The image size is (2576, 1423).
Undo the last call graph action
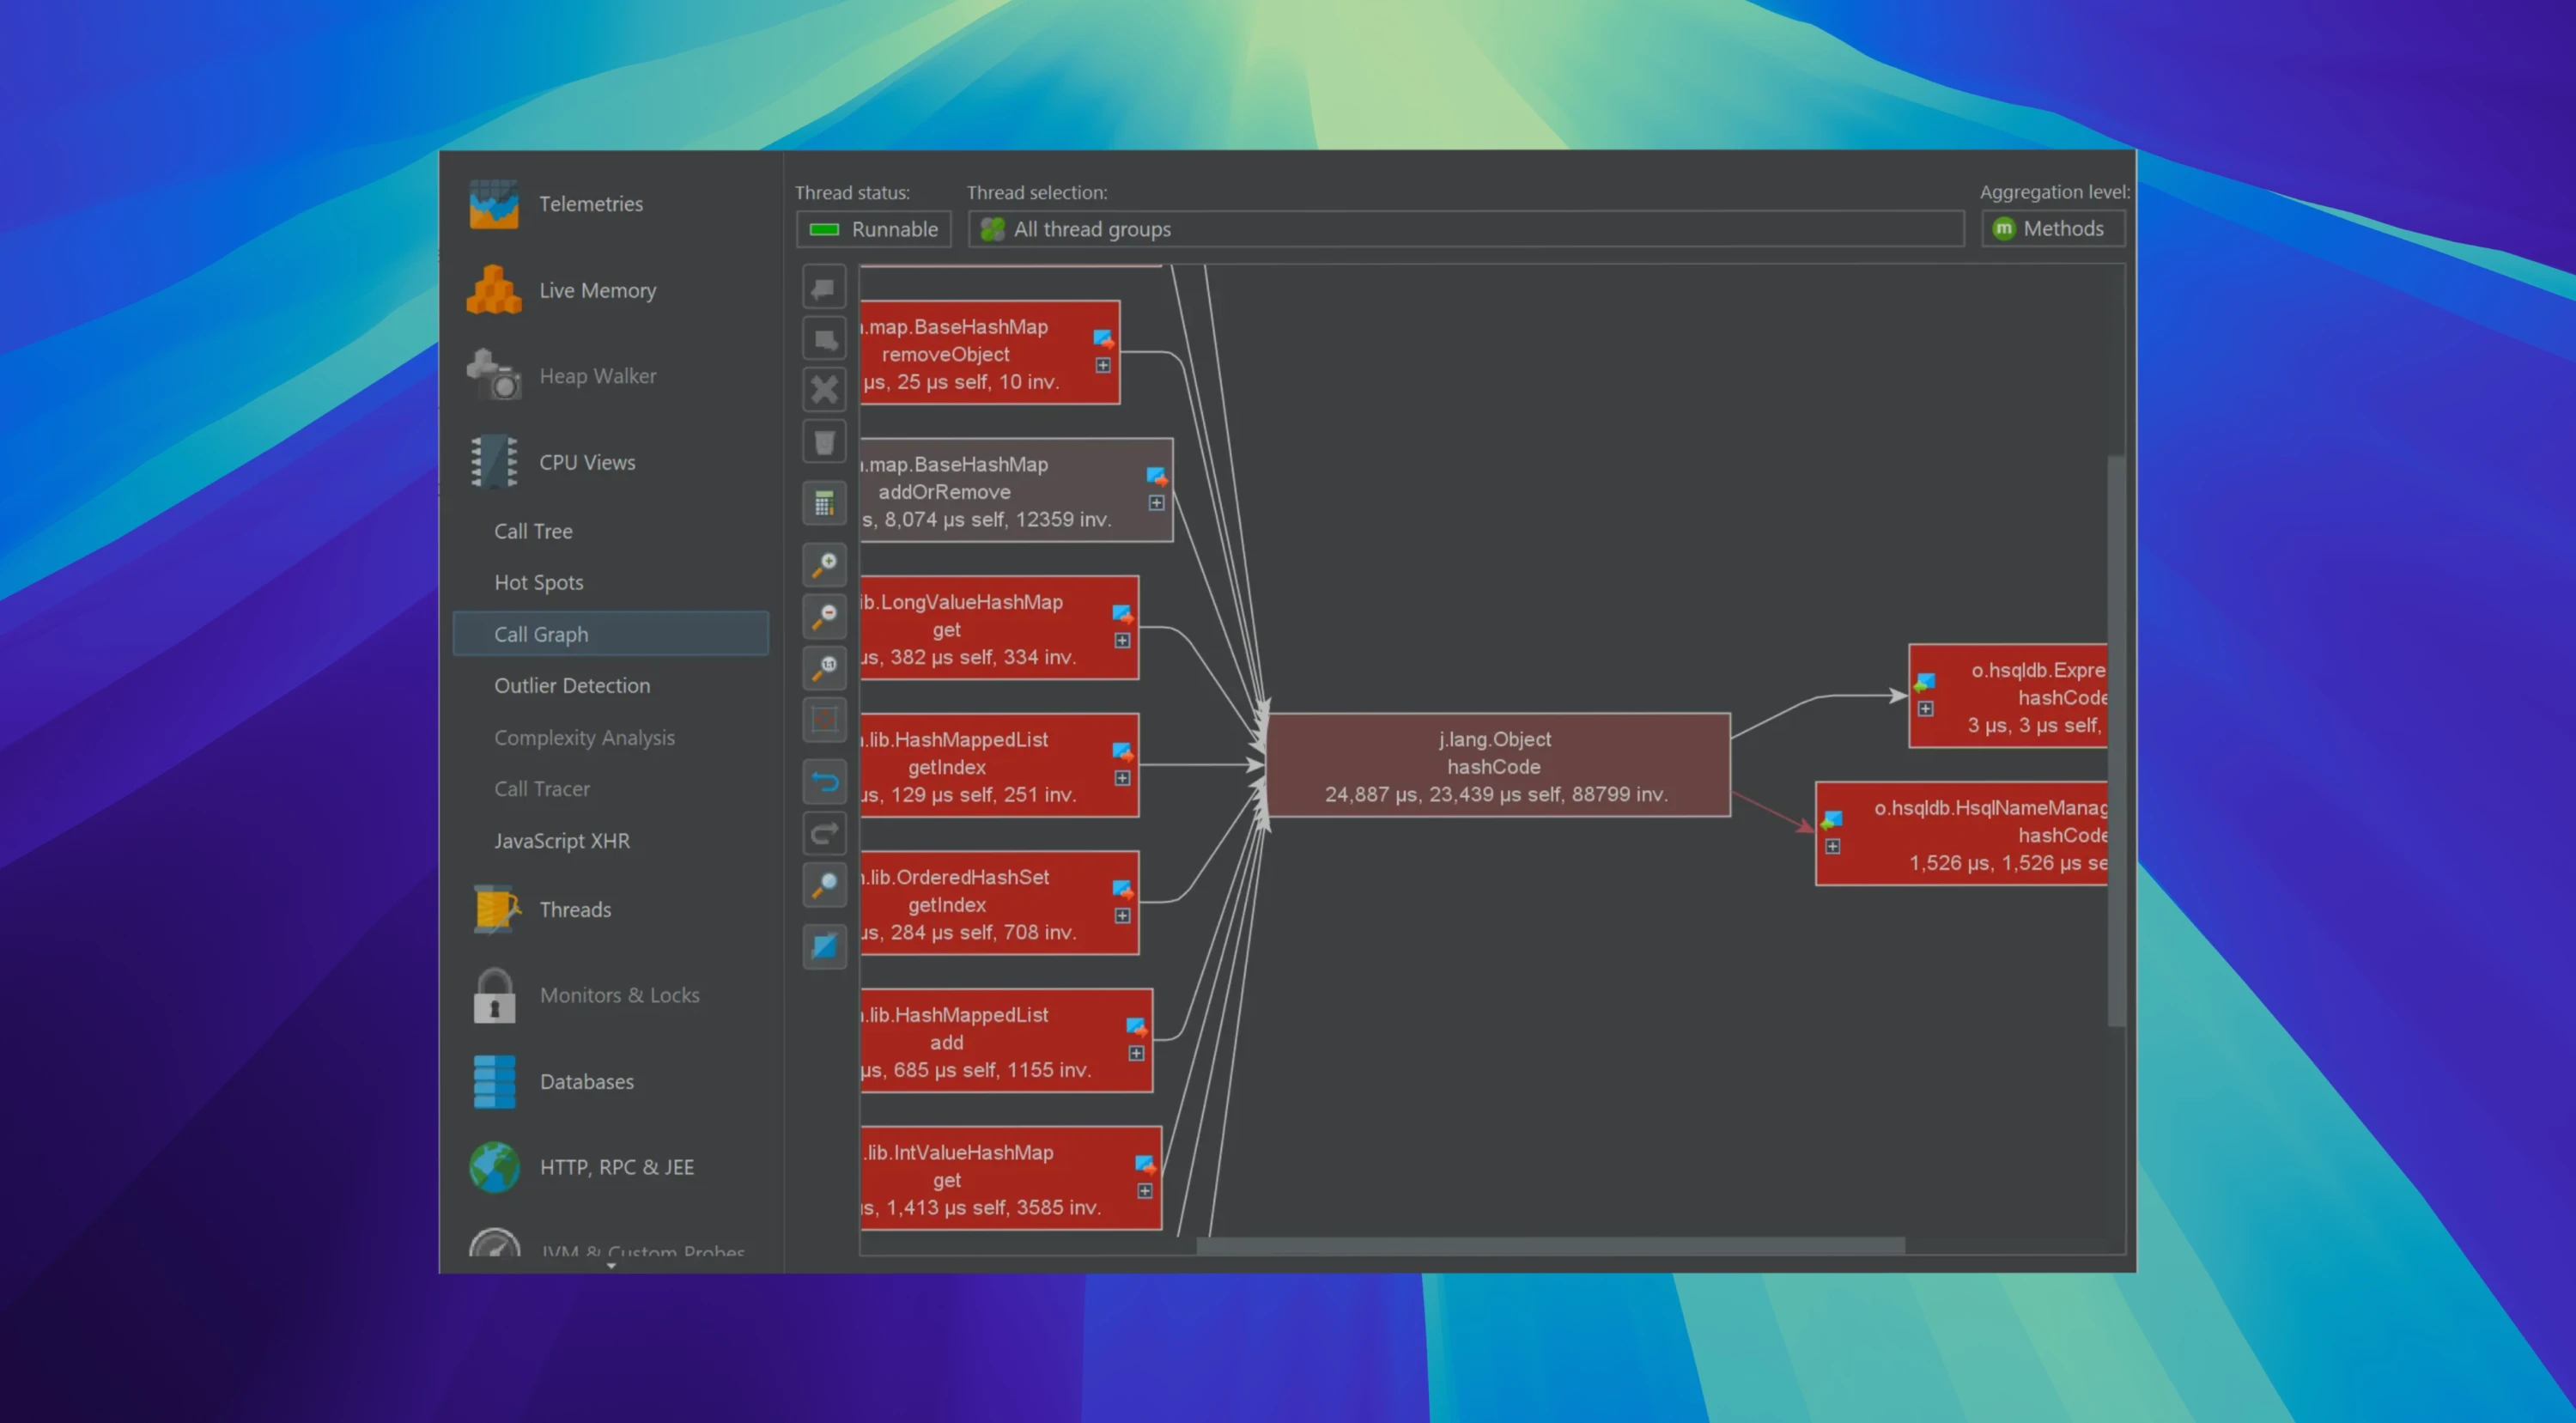824,781
